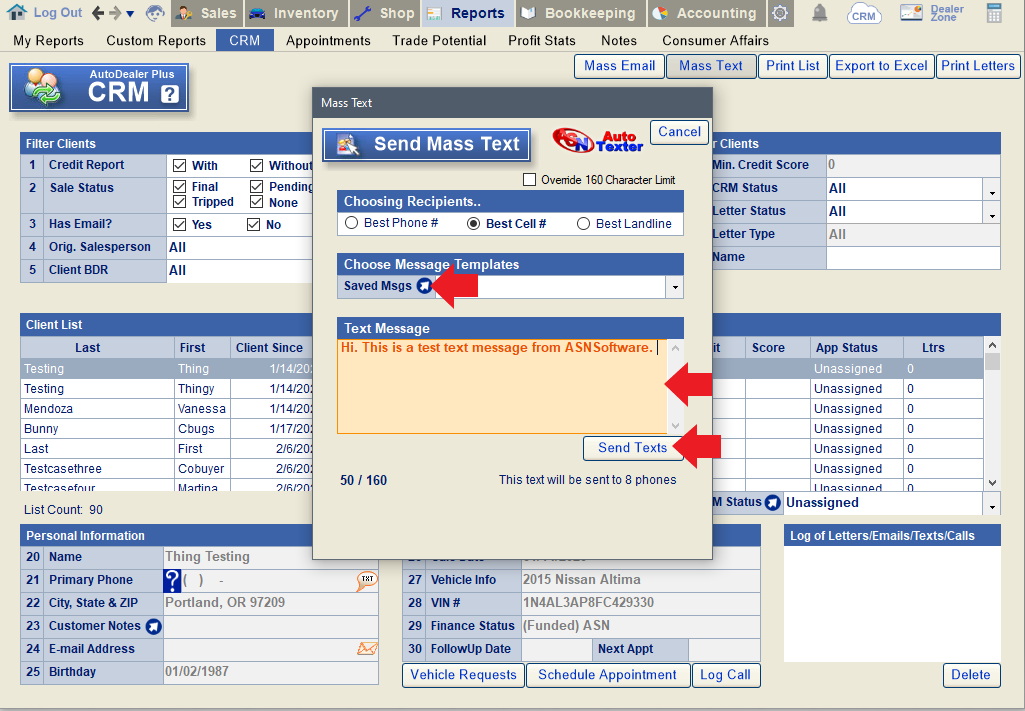
Task: Select the Best Phone # radio button
Action: point(352,223)
